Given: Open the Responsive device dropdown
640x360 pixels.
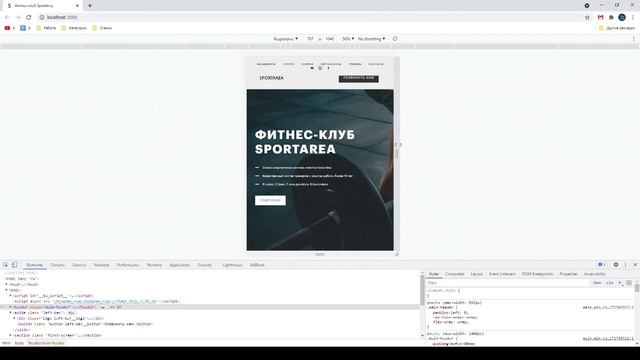Looking at the screenshot, I should click(285, 39).
